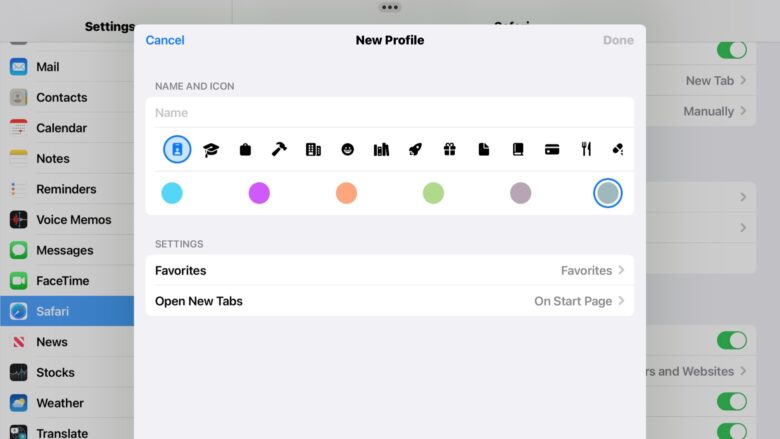The width and height of the screenshot is (780, 439).
Task: Open Stocks settings in sidebar
Action: (67, 372)
